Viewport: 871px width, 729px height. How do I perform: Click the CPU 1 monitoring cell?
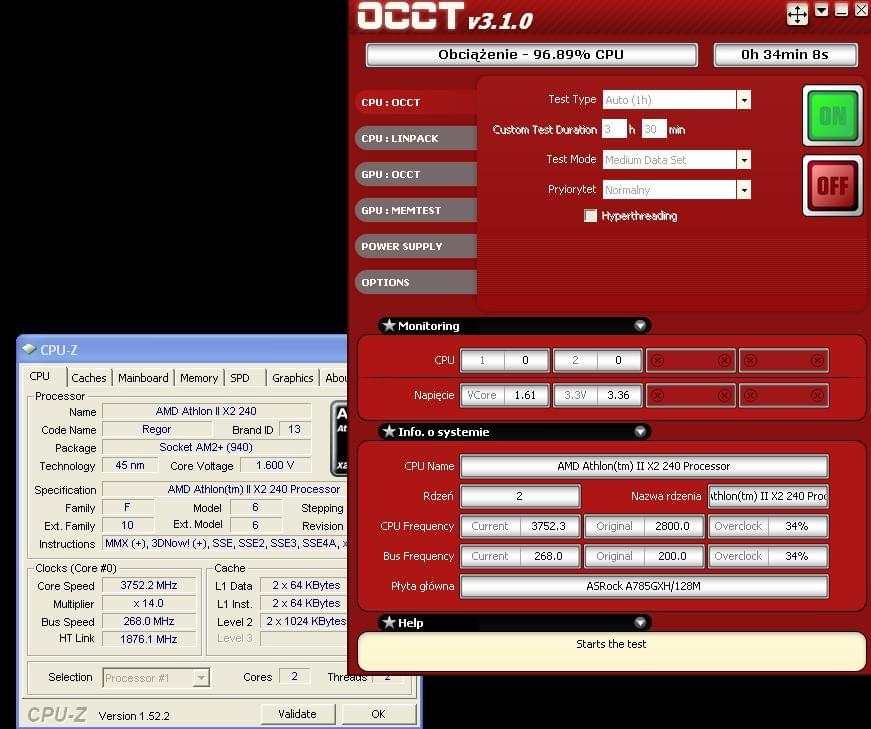[x=504, y=361]
